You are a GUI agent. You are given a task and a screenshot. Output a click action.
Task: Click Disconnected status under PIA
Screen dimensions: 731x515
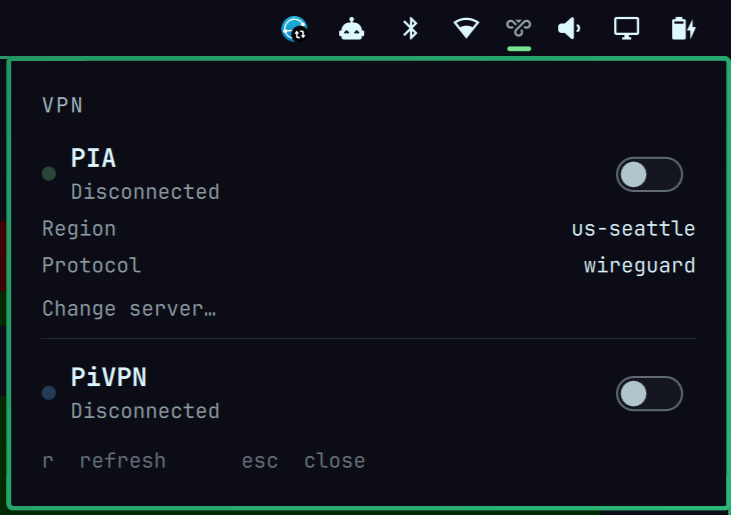tap(145, 192)
